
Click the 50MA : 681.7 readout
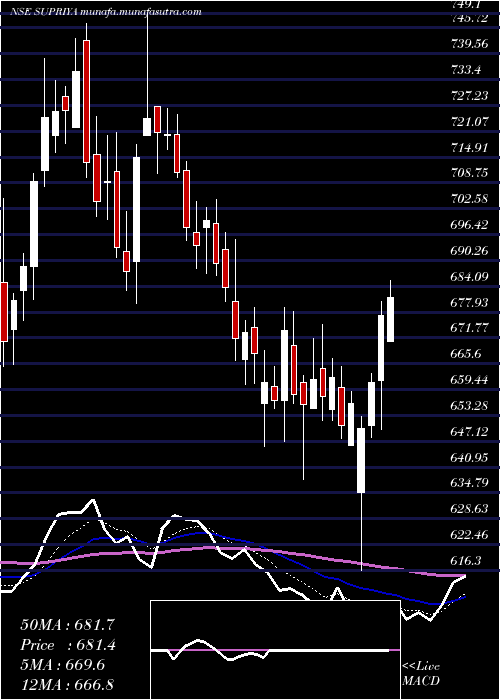tap(68, 625)
